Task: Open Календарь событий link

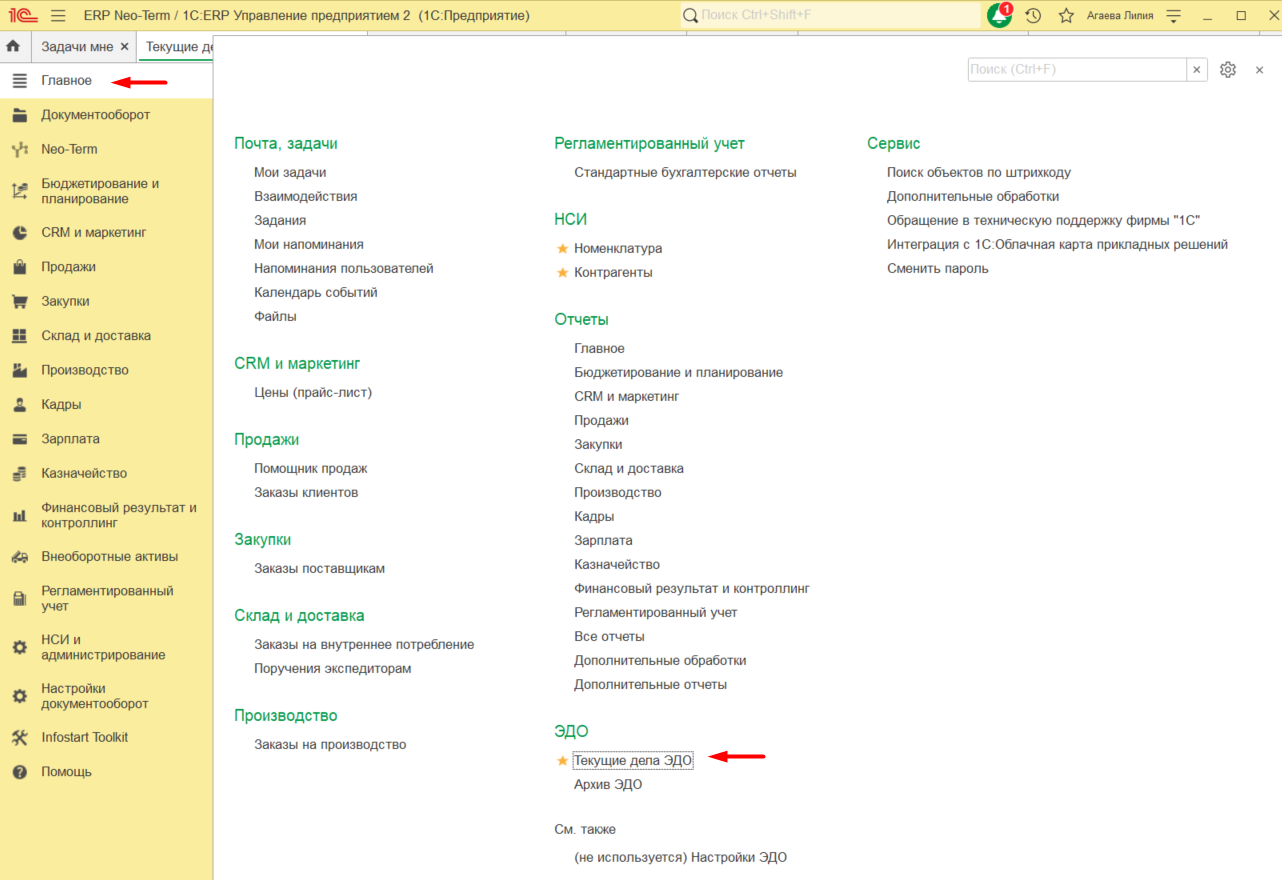Action: tap(316, 292)
